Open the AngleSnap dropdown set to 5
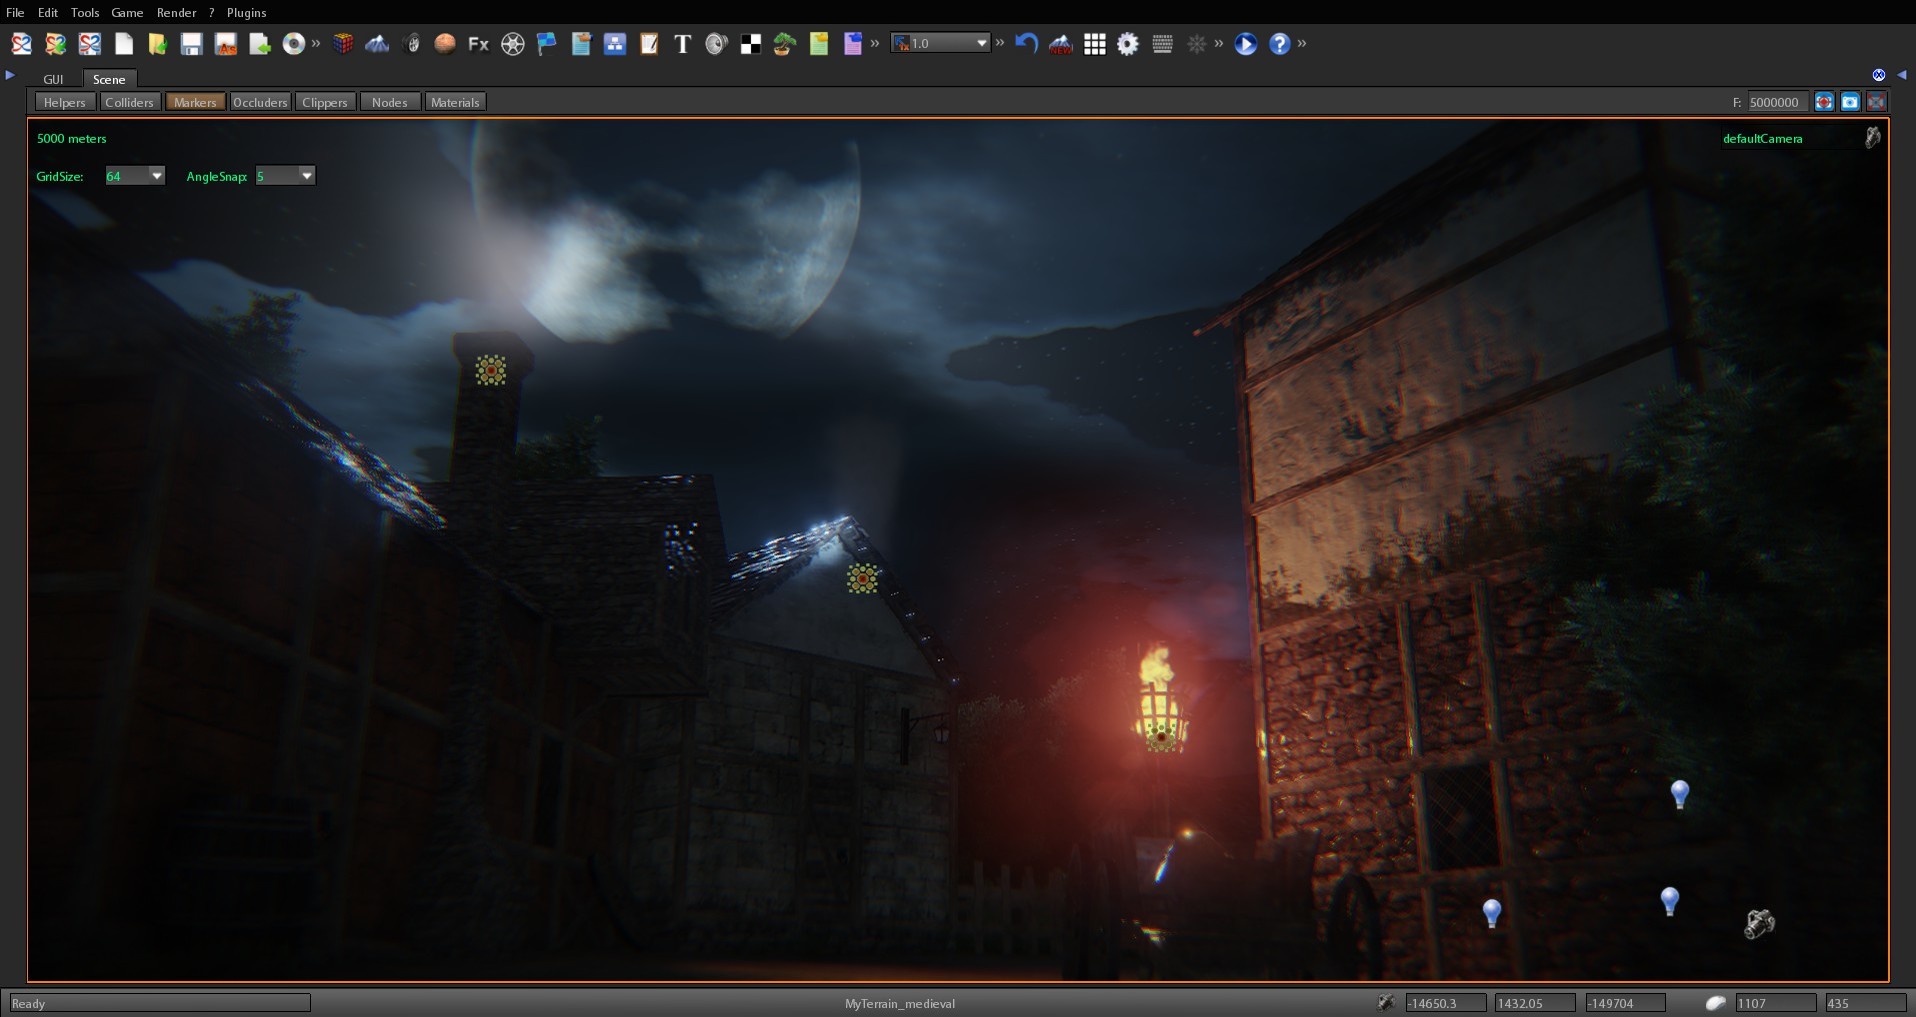The image size is (1916, 1017). coord(284,175)
